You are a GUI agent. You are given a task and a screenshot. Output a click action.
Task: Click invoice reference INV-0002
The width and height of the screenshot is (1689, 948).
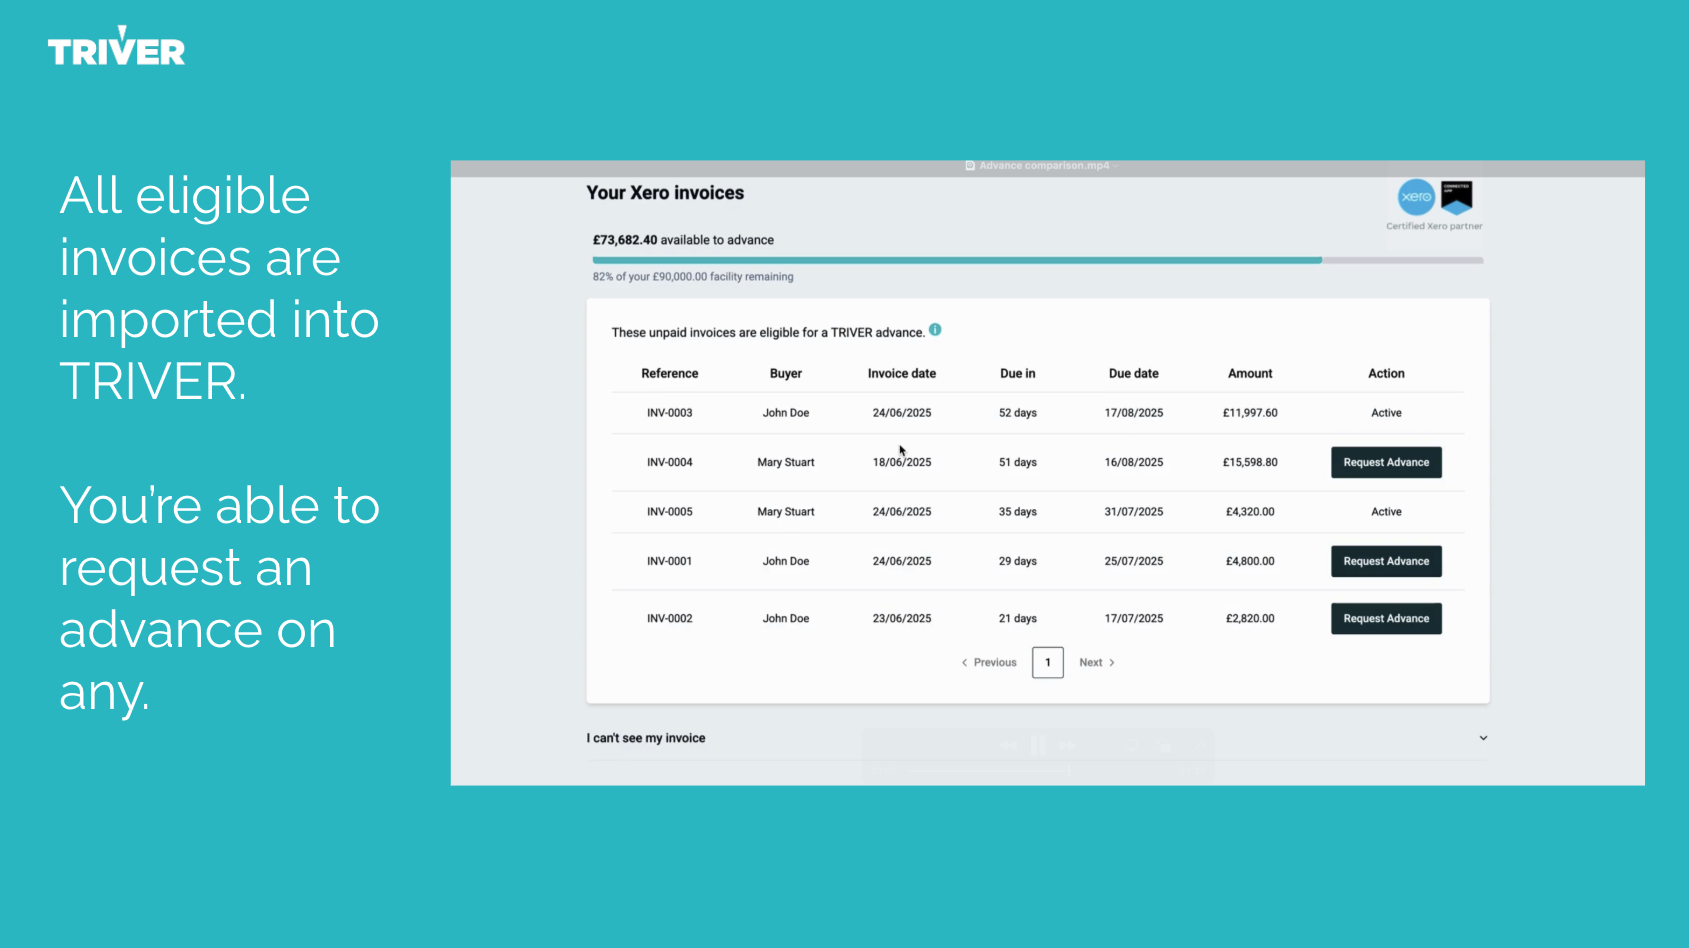670,618
